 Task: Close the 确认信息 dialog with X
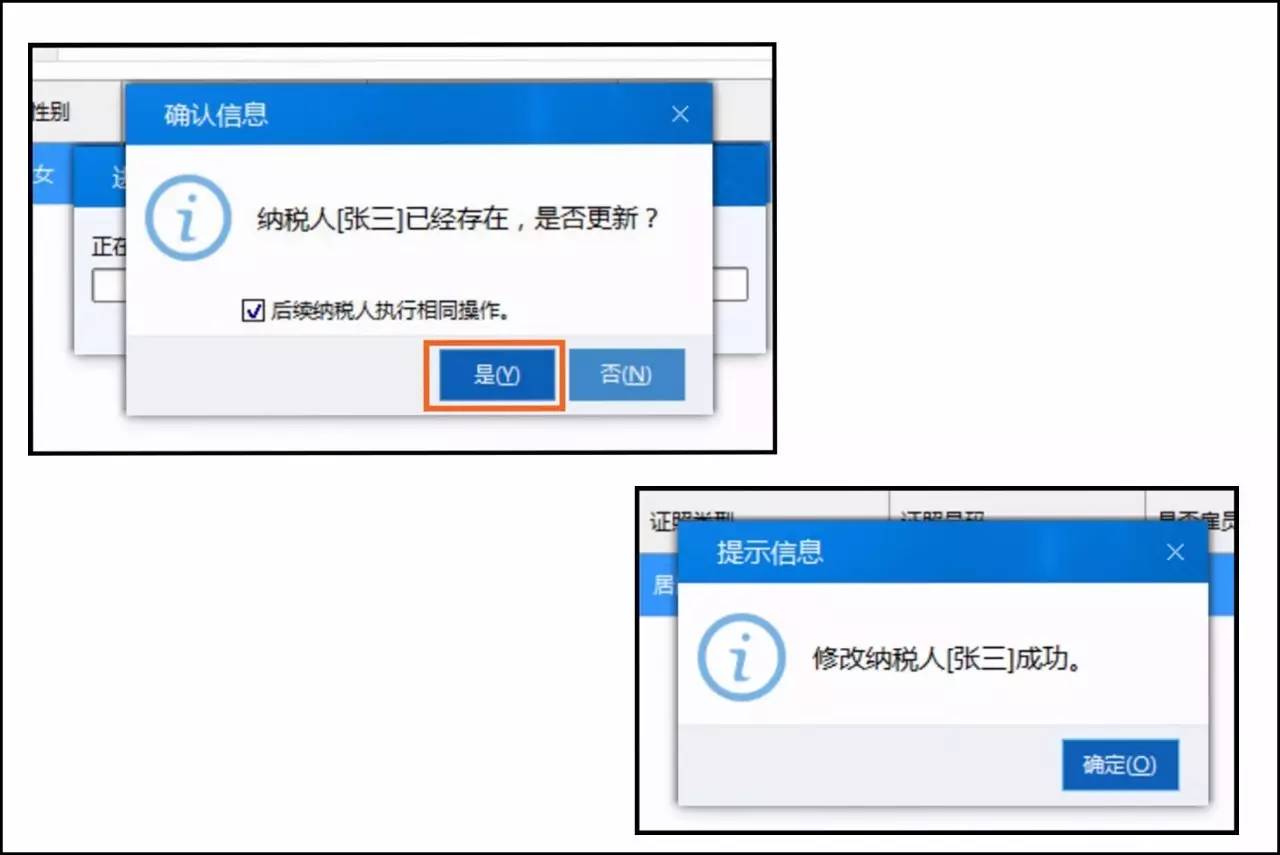point(680,114)
